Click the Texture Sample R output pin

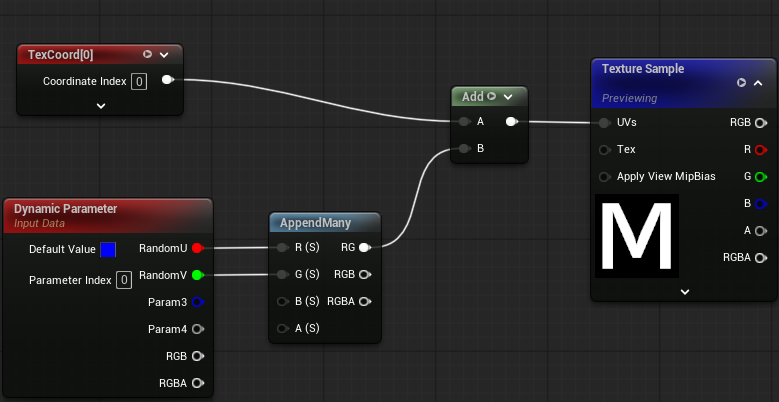click(x=760, y=150)
